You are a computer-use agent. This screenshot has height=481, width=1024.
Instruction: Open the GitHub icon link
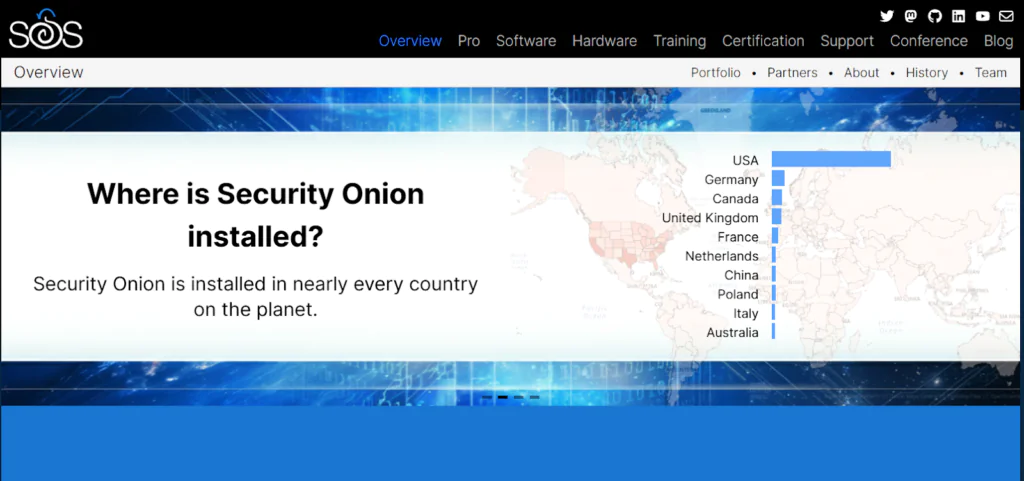point(935,16)
